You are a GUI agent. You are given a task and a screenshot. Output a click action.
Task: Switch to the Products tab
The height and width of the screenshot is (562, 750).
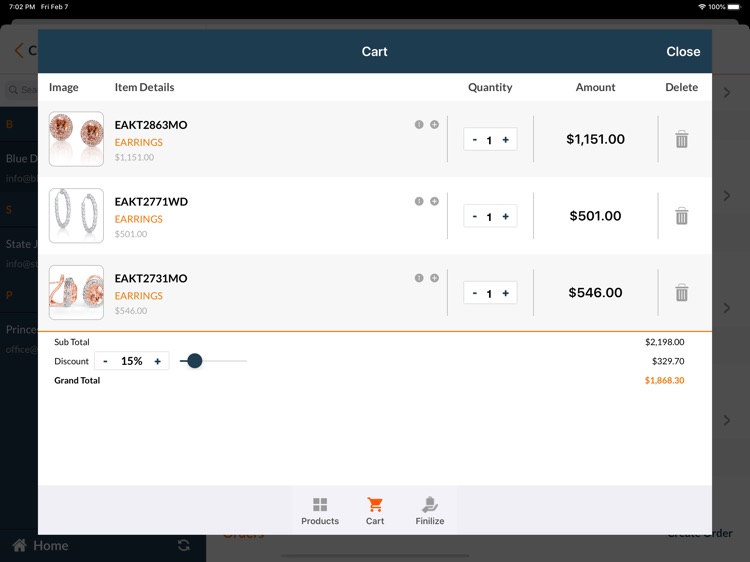pyautogui.click(x=320, y=511)
